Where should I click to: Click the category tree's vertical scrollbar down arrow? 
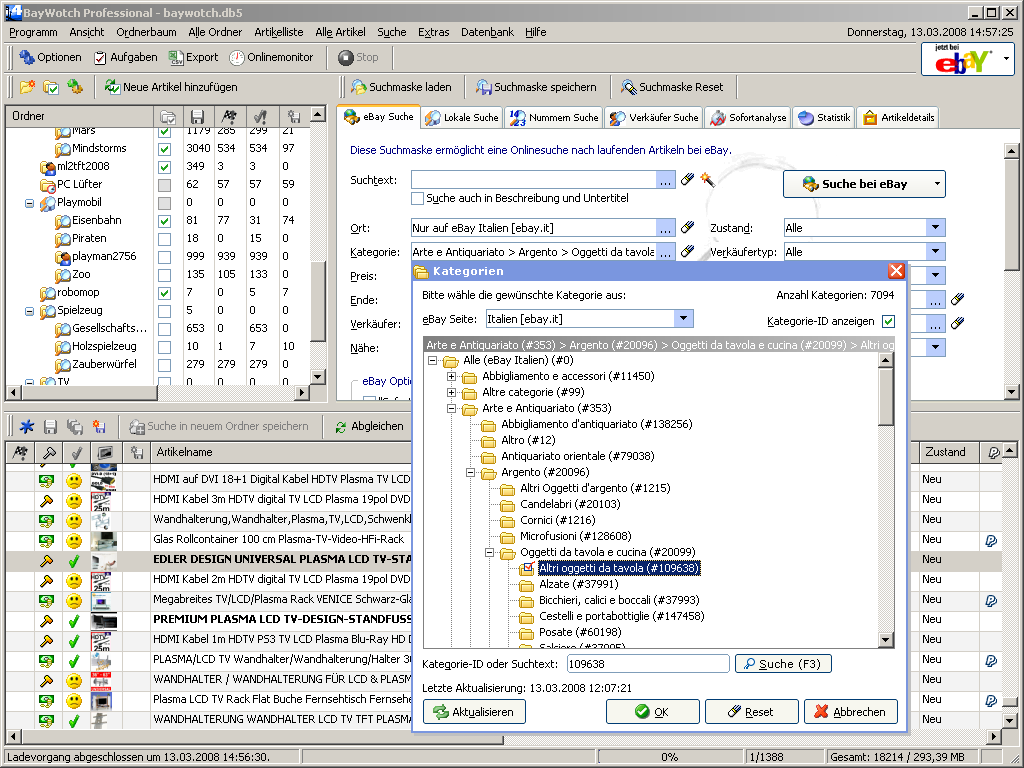click(886, 640)
